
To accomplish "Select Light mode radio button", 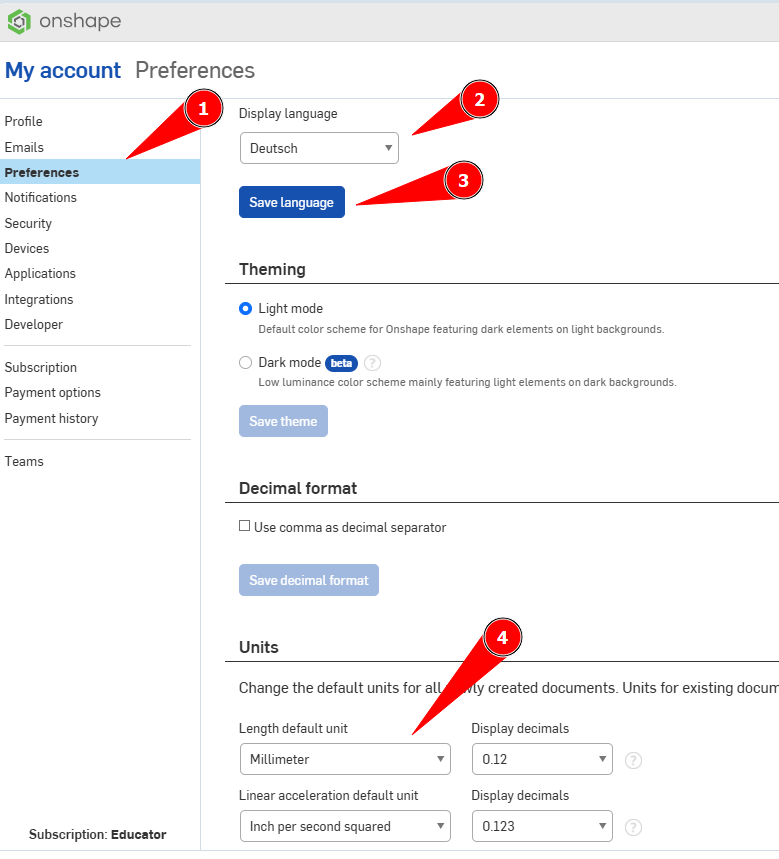I will click(246, 309).
